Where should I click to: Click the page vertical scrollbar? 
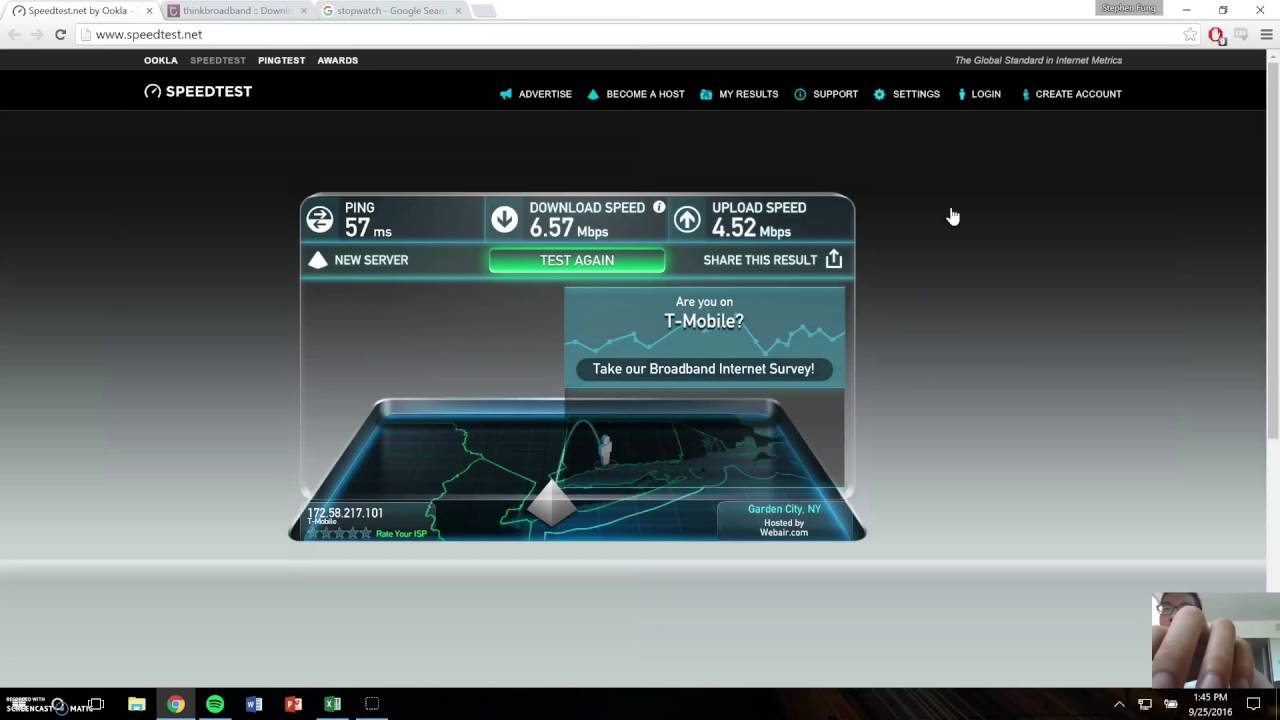point(1273,250)
